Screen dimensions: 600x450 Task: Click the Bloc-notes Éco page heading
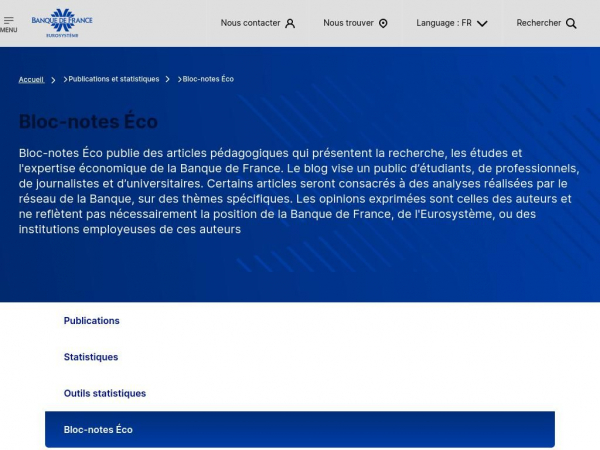click(x=88, y=122)
